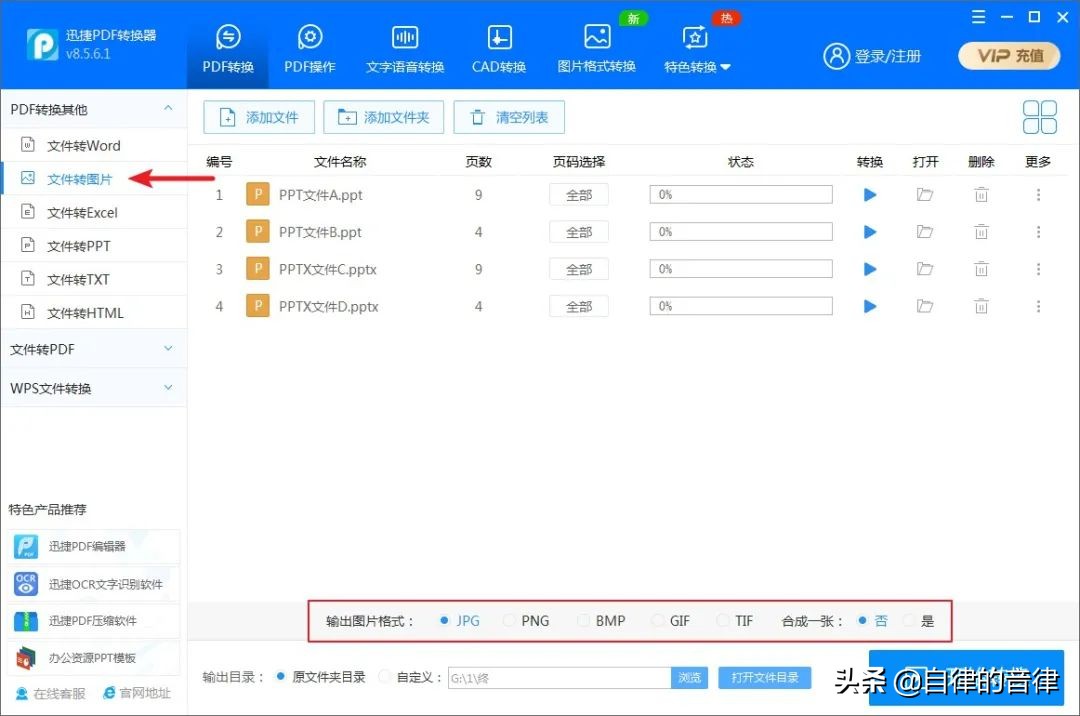This screenshot has width=1080, height=716.
Task: Select the CAD转换 tab
Action: tap(499, 49)
